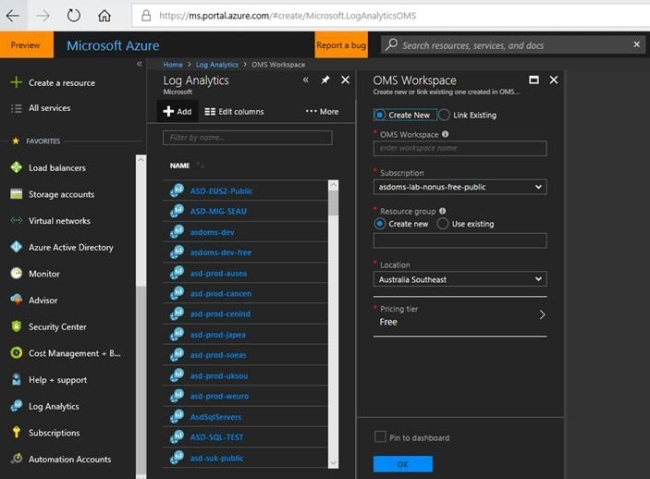Open workspace ASD-EUS2-Public

click(x=221, y=191)
